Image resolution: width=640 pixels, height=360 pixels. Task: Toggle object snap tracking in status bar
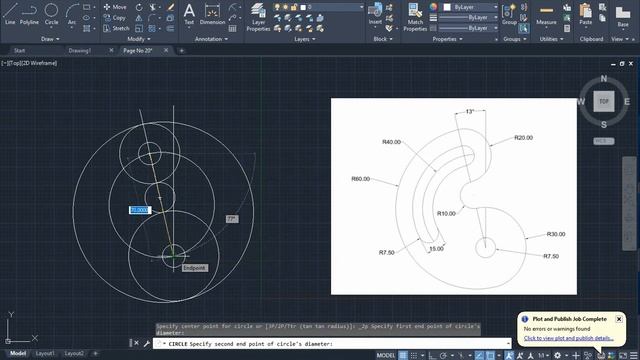(479, 356)
